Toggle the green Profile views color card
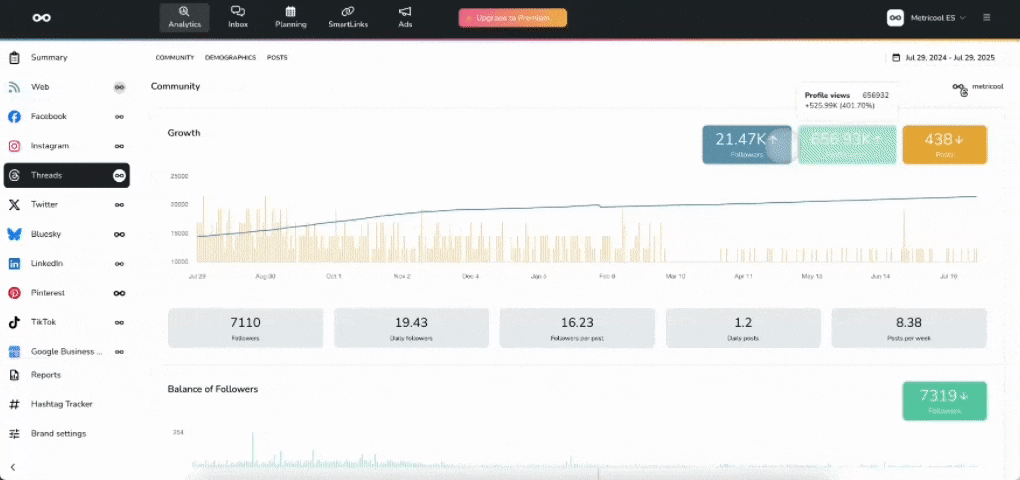The height and width of the screenshot is (480, 1020). click(x=846, y=144)
